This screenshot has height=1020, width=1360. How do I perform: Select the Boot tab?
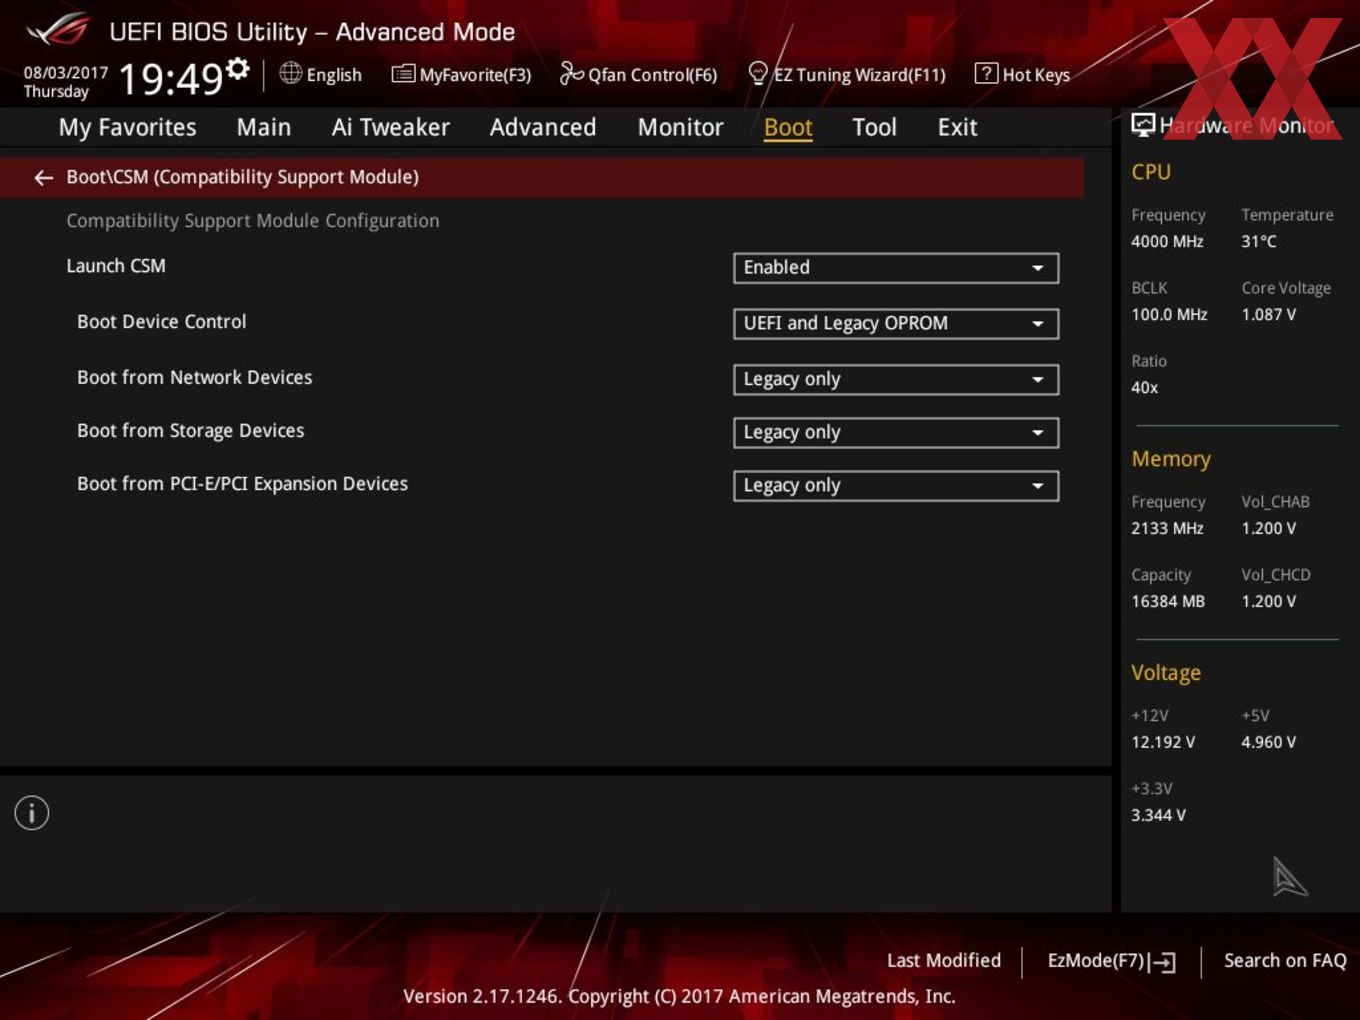[788, 127]
